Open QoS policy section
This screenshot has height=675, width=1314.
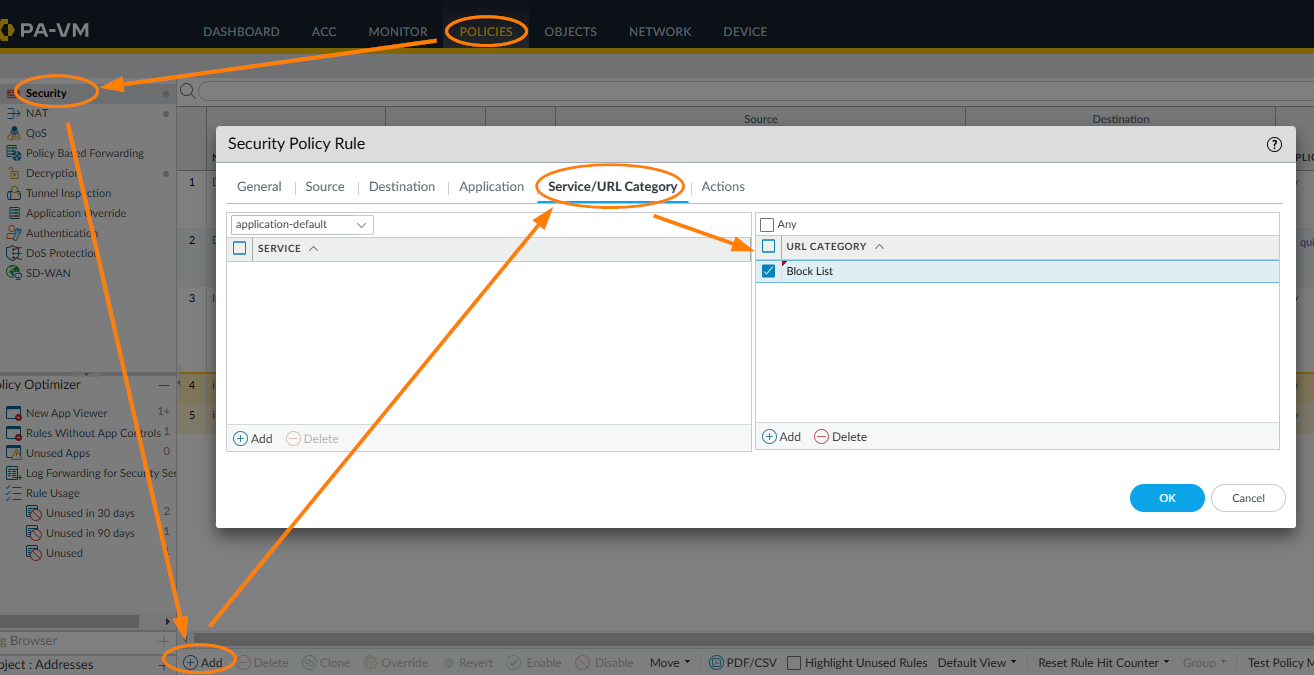(x=36, y=133)
